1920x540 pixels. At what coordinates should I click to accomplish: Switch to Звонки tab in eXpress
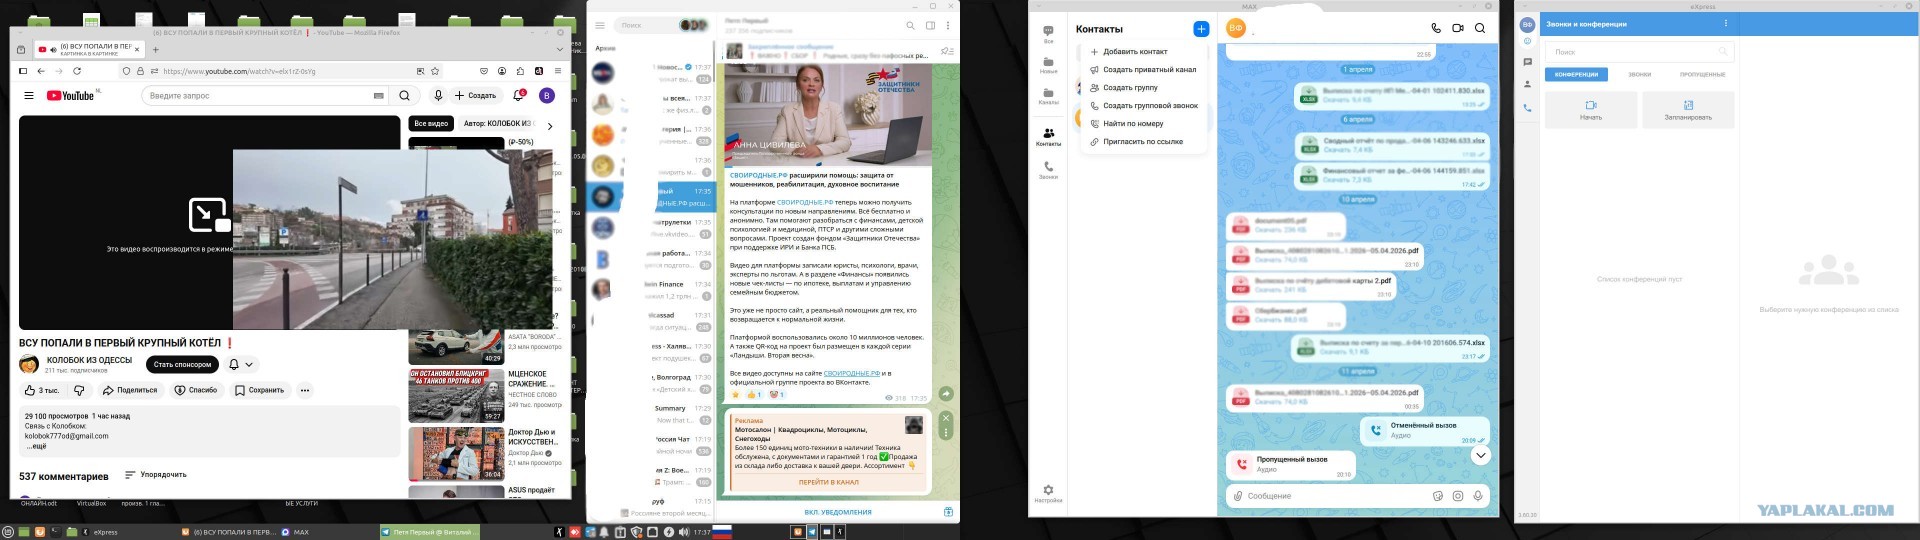pos(1640,75)
